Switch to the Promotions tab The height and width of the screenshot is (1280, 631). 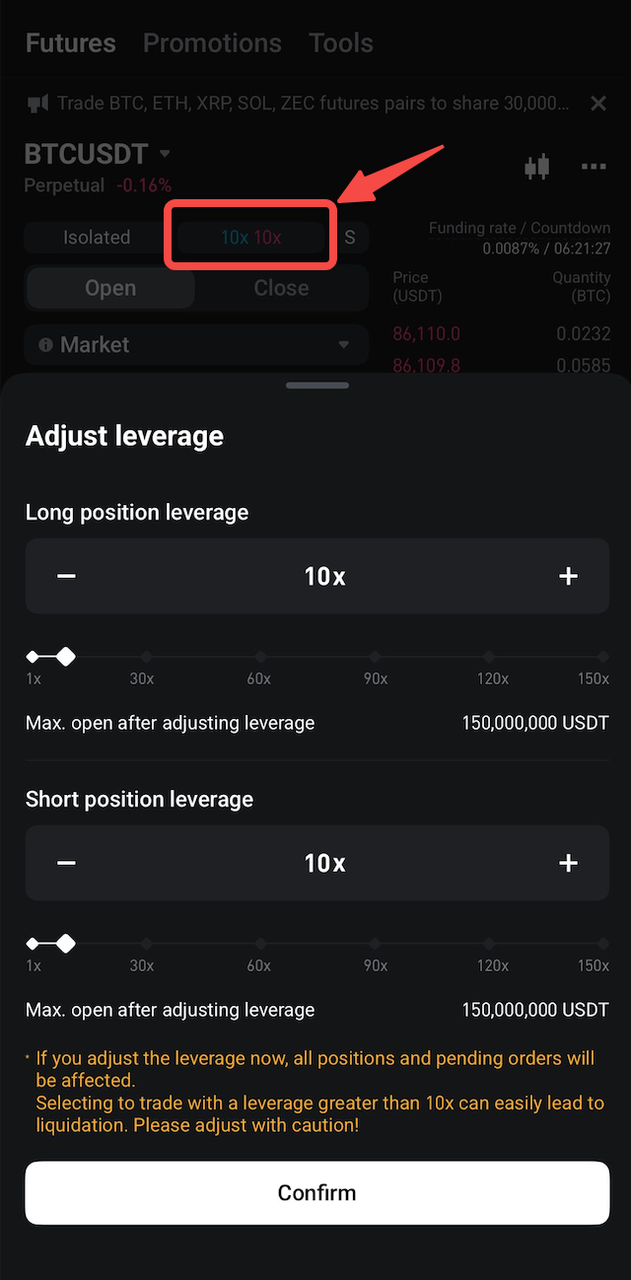click(212, 43)
